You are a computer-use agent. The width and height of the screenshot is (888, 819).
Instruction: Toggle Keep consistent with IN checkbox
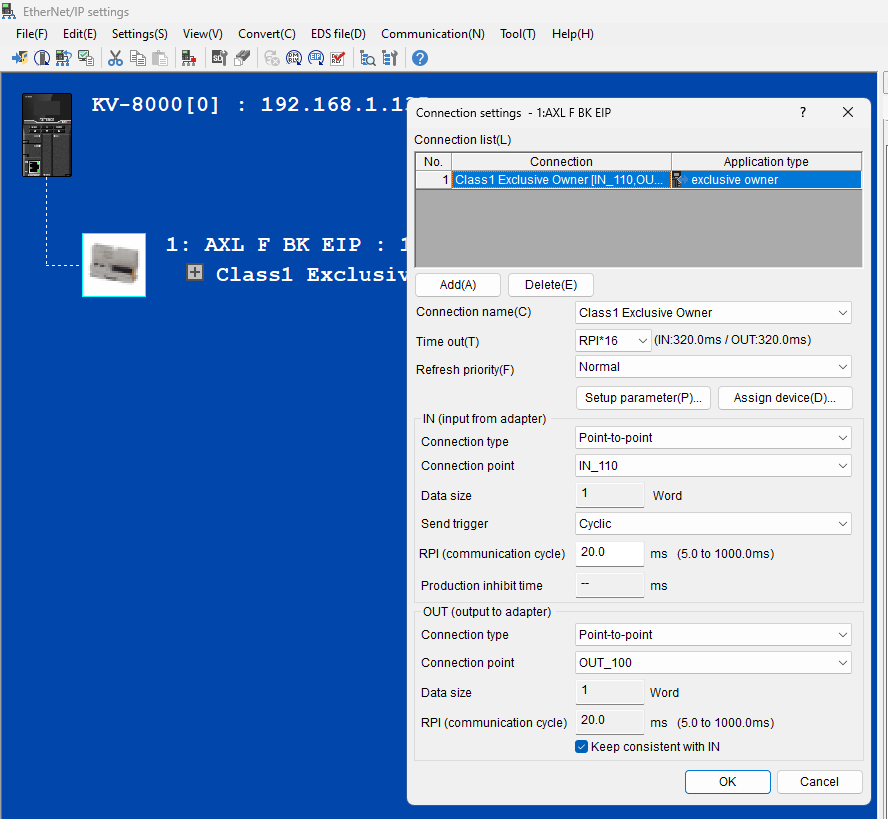click(x=581, y=747)
